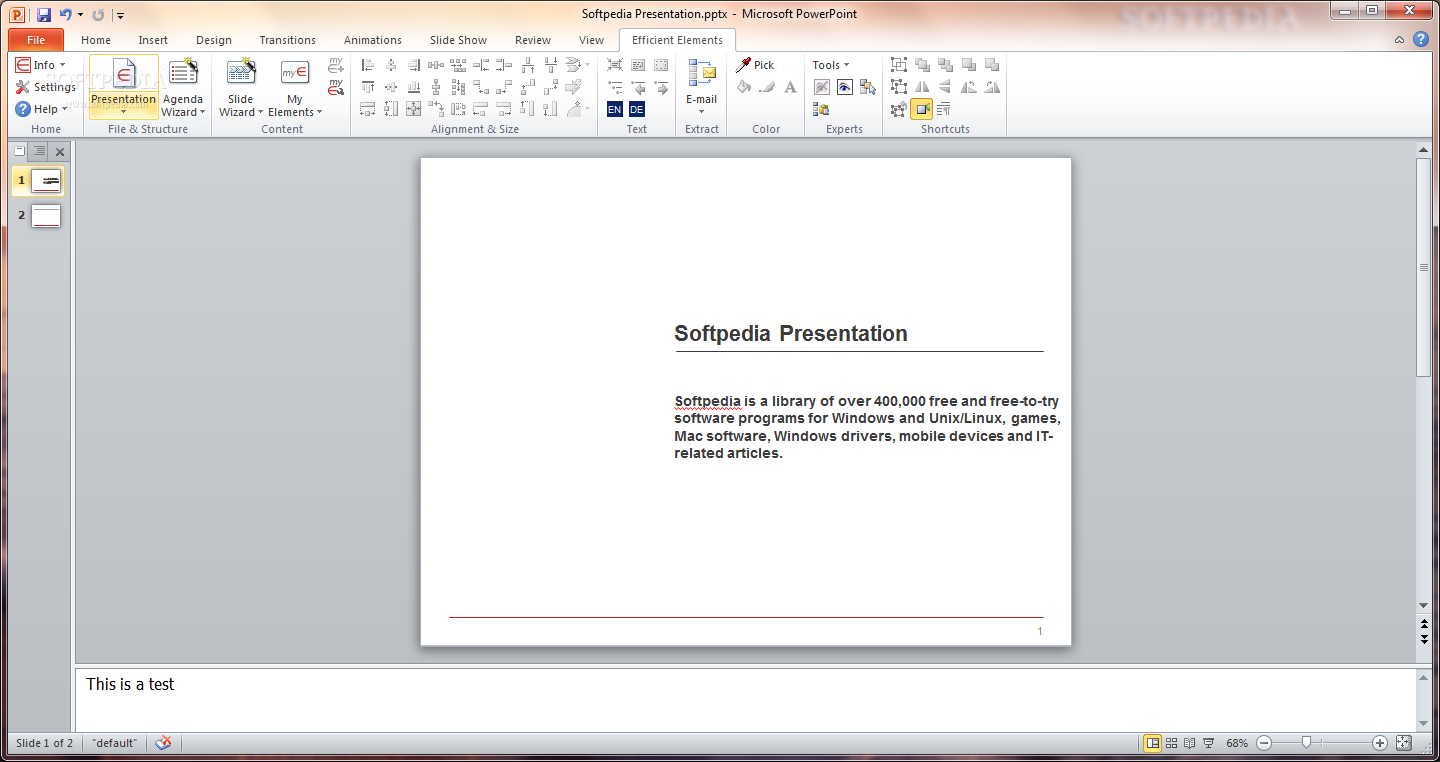The image size is (1440, 762).
Task: Click the slide body paragraph about Softpedia
Action: point(867,427)
